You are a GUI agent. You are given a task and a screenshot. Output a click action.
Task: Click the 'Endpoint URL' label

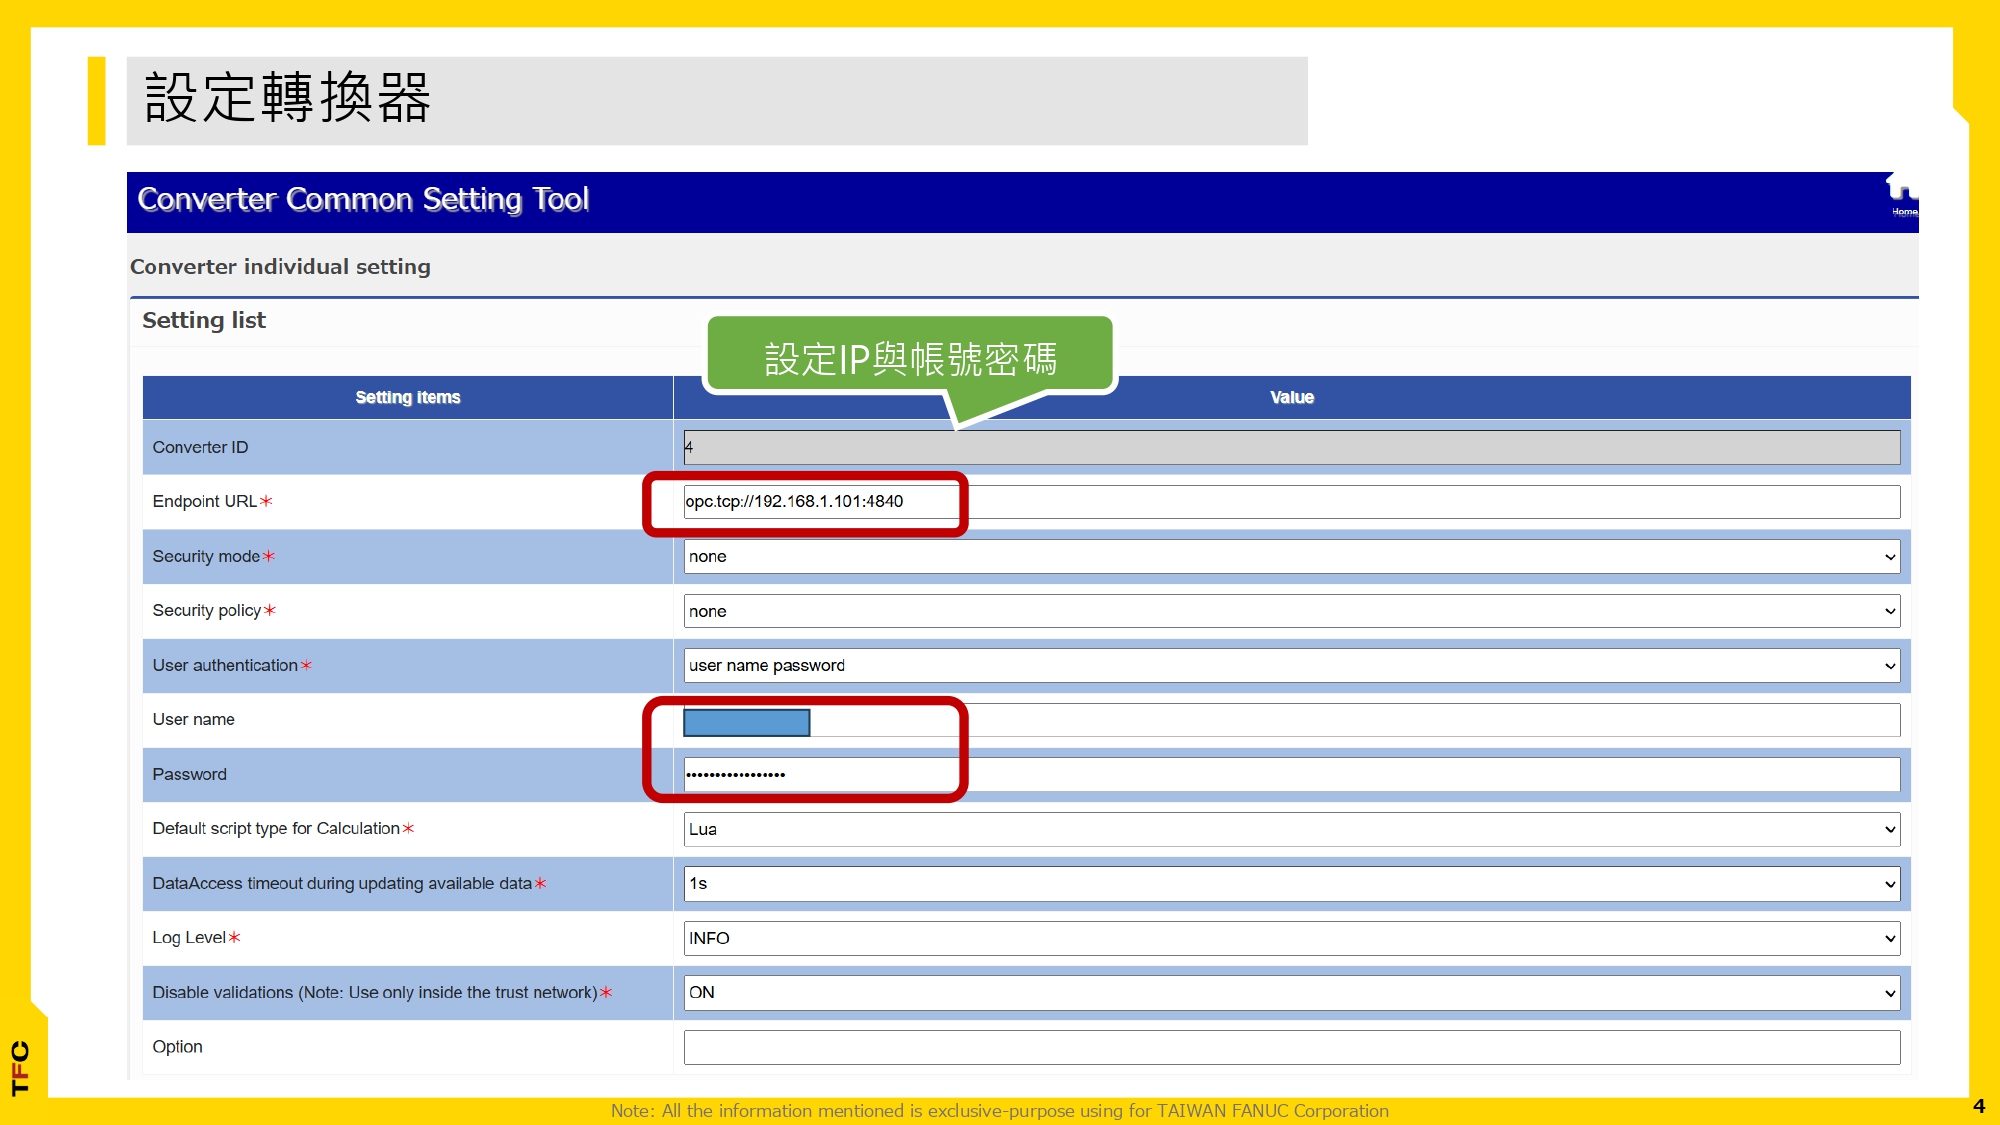(205, 502)
